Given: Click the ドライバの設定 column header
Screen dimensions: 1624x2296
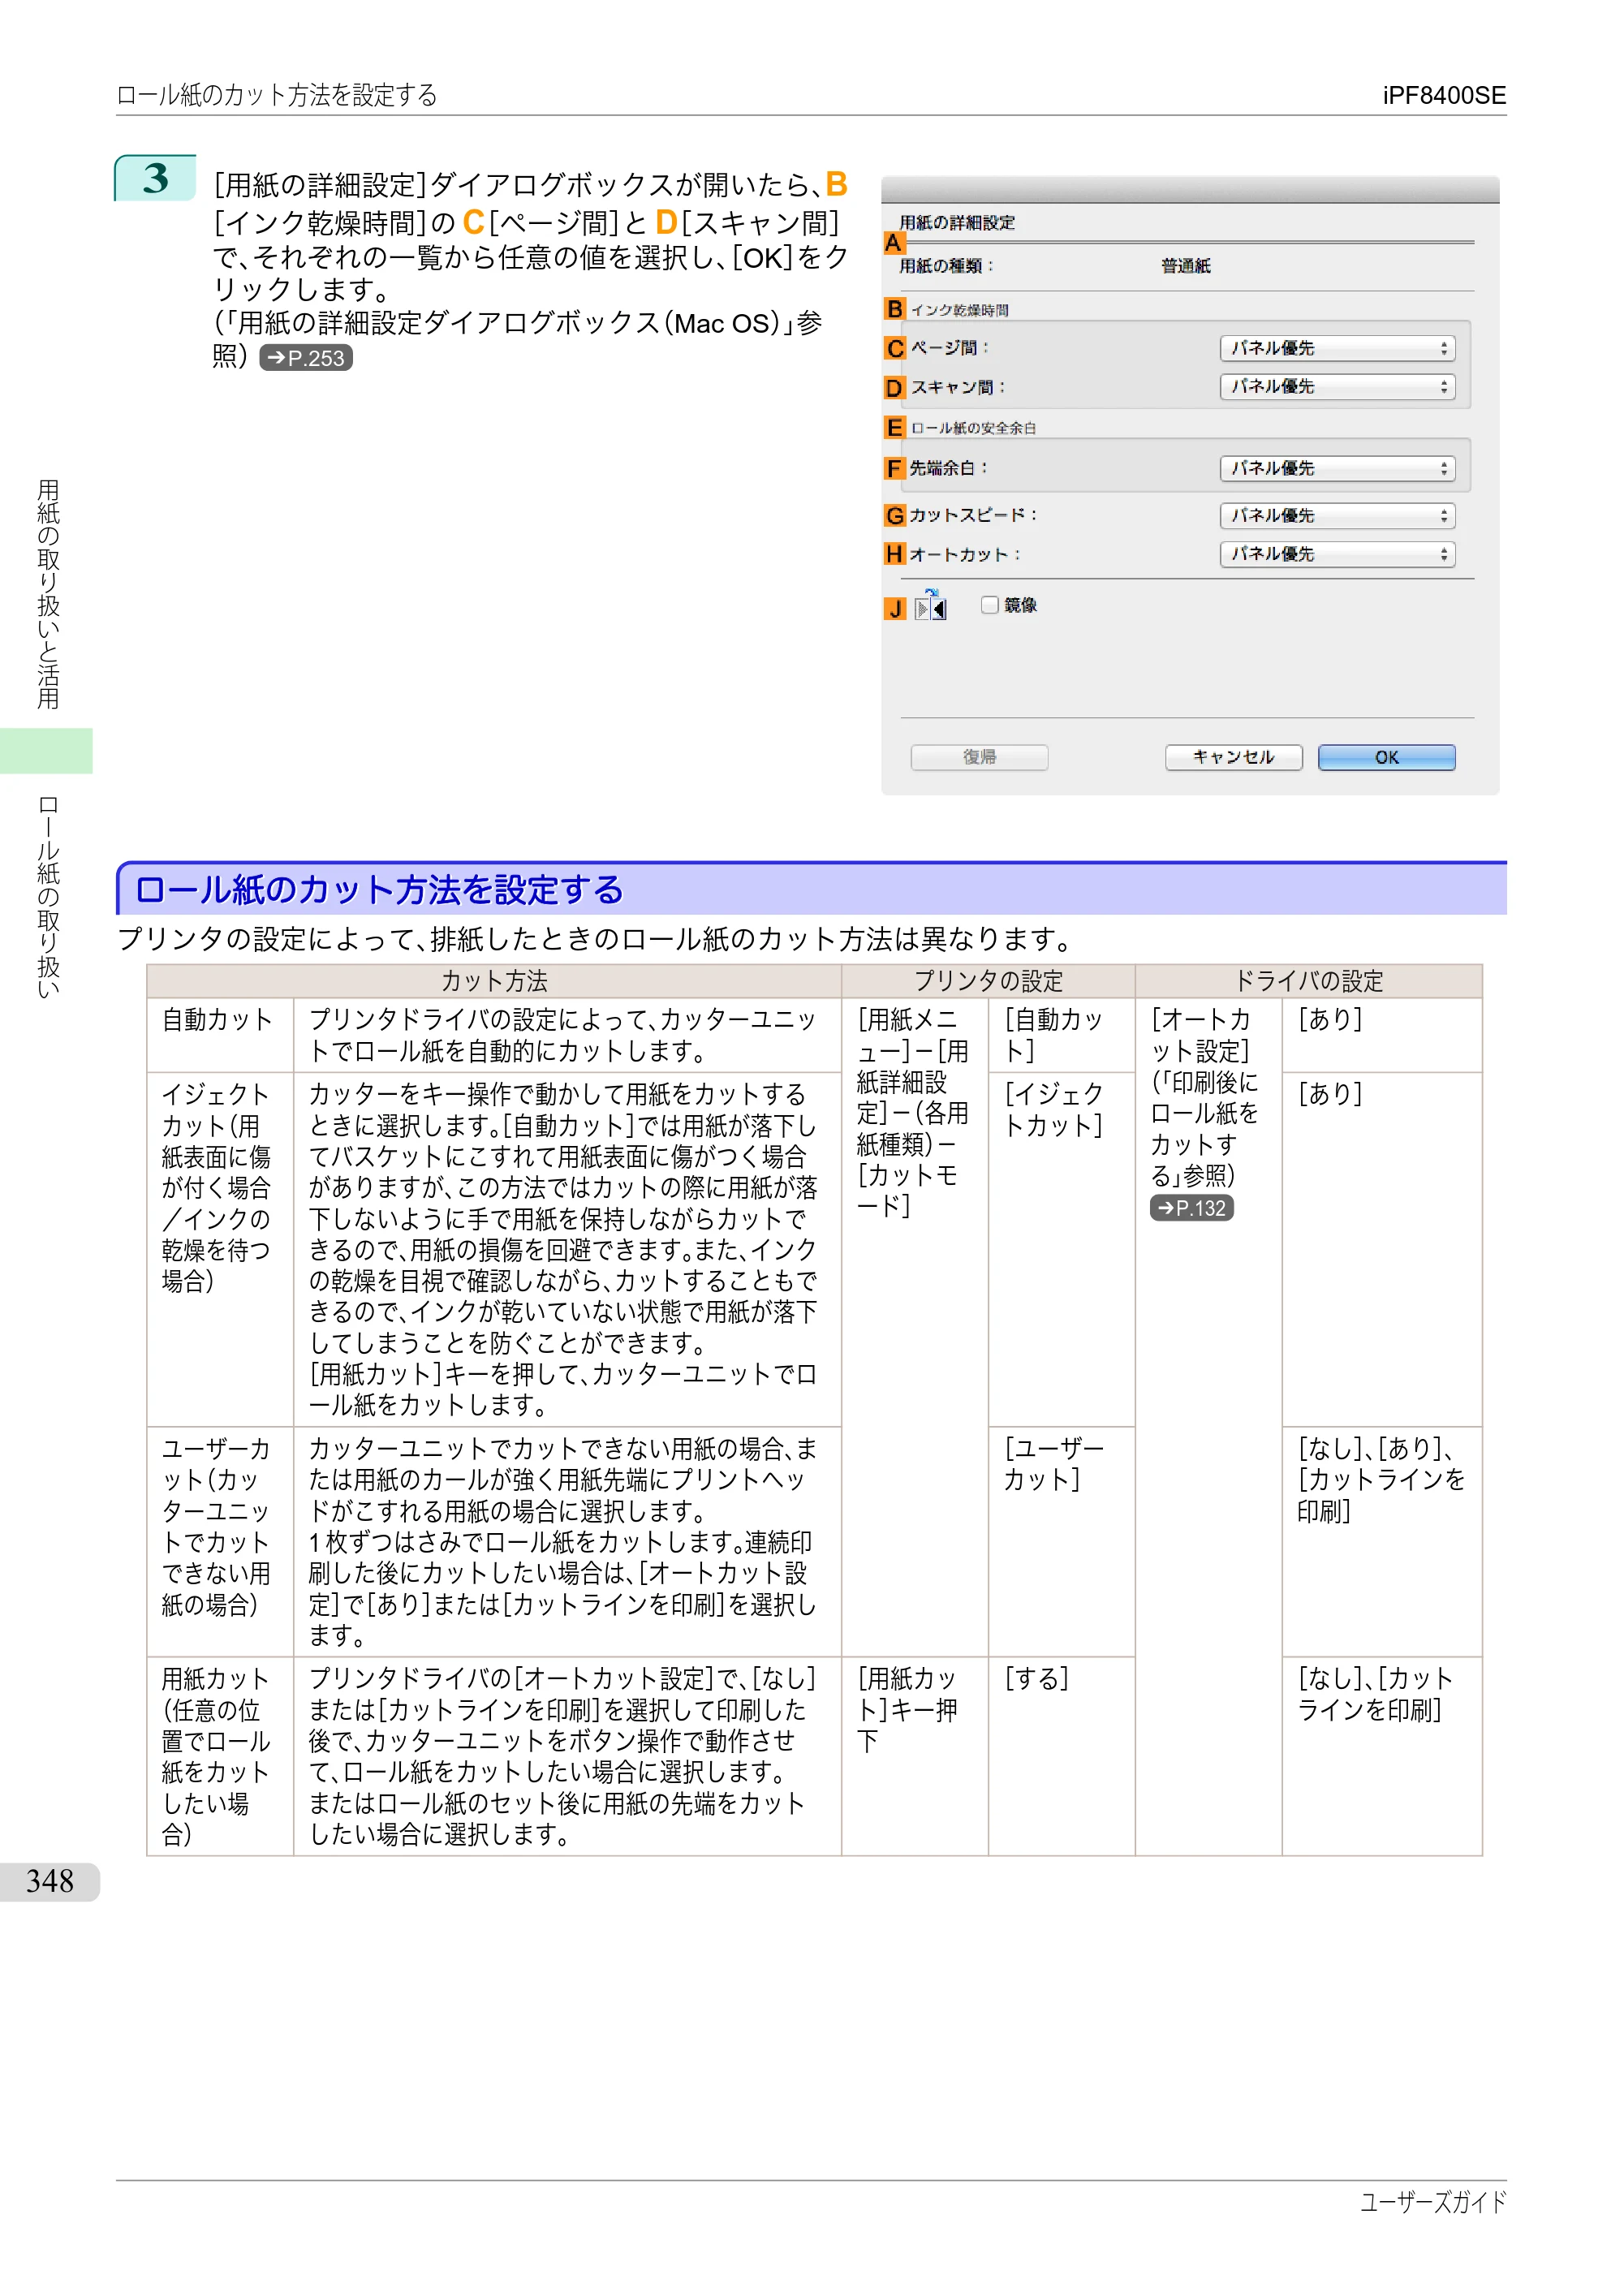Looking at the screenshot, I should (x=1308, y=980).
